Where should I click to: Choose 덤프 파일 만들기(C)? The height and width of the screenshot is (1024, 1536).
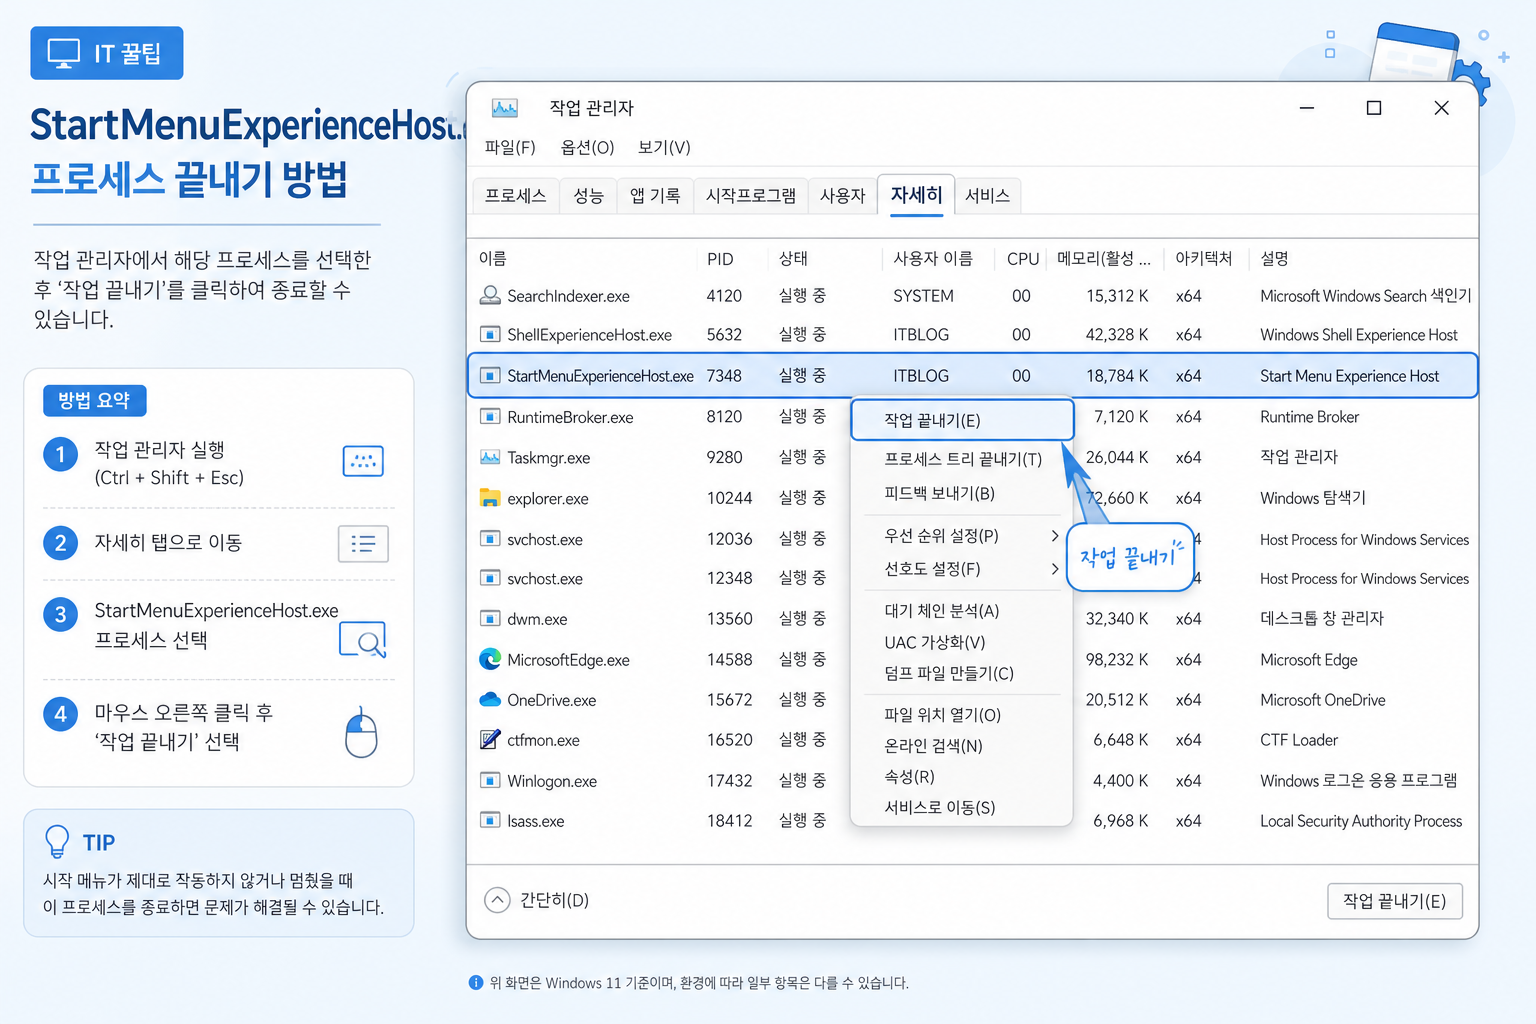(x=962, y=673)
